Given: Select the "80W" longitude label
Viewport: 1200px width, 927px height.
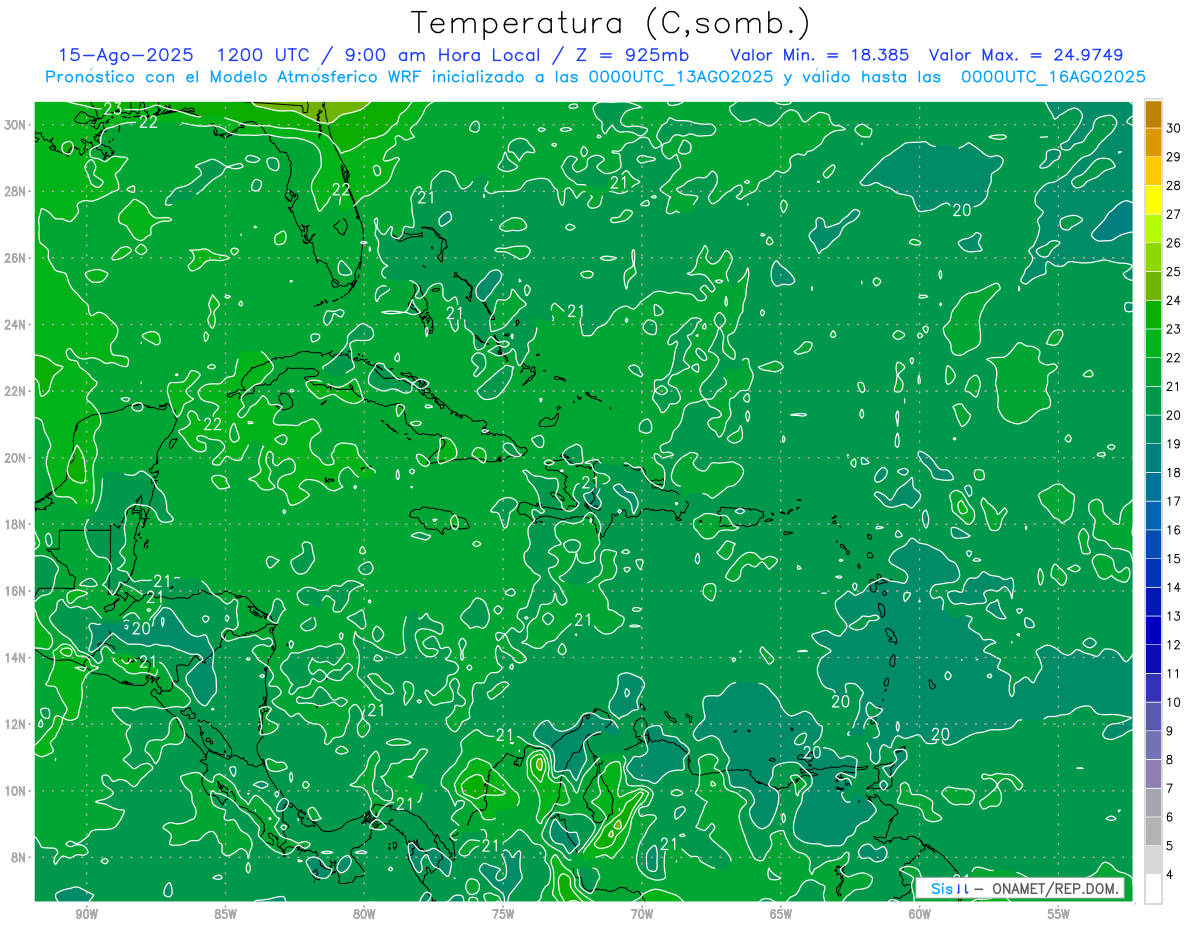Looking at the screenshot, I should 364,915.
